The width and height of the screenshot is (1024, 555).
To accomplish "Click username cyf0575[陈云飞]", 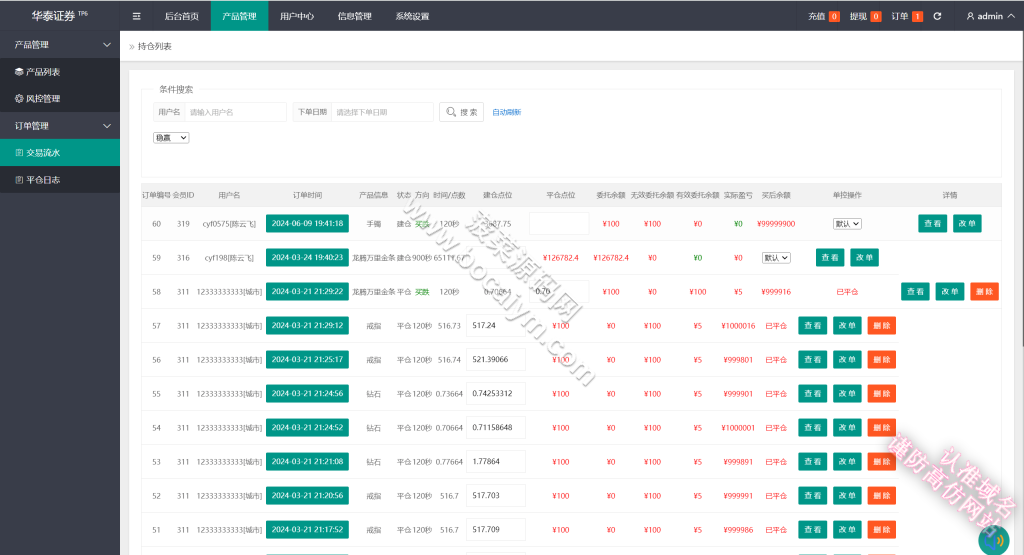I will click(x=229, y=224).
